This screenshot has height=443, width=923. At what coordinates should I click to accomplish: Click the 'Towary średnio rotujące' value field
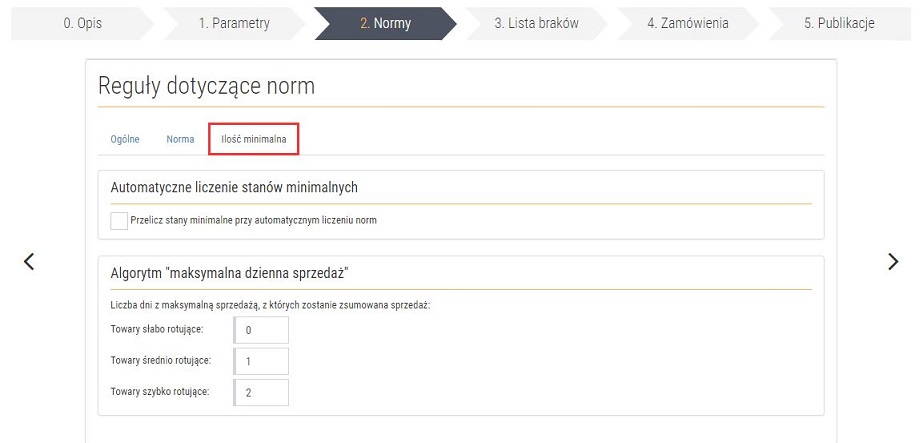click(261, 361)
